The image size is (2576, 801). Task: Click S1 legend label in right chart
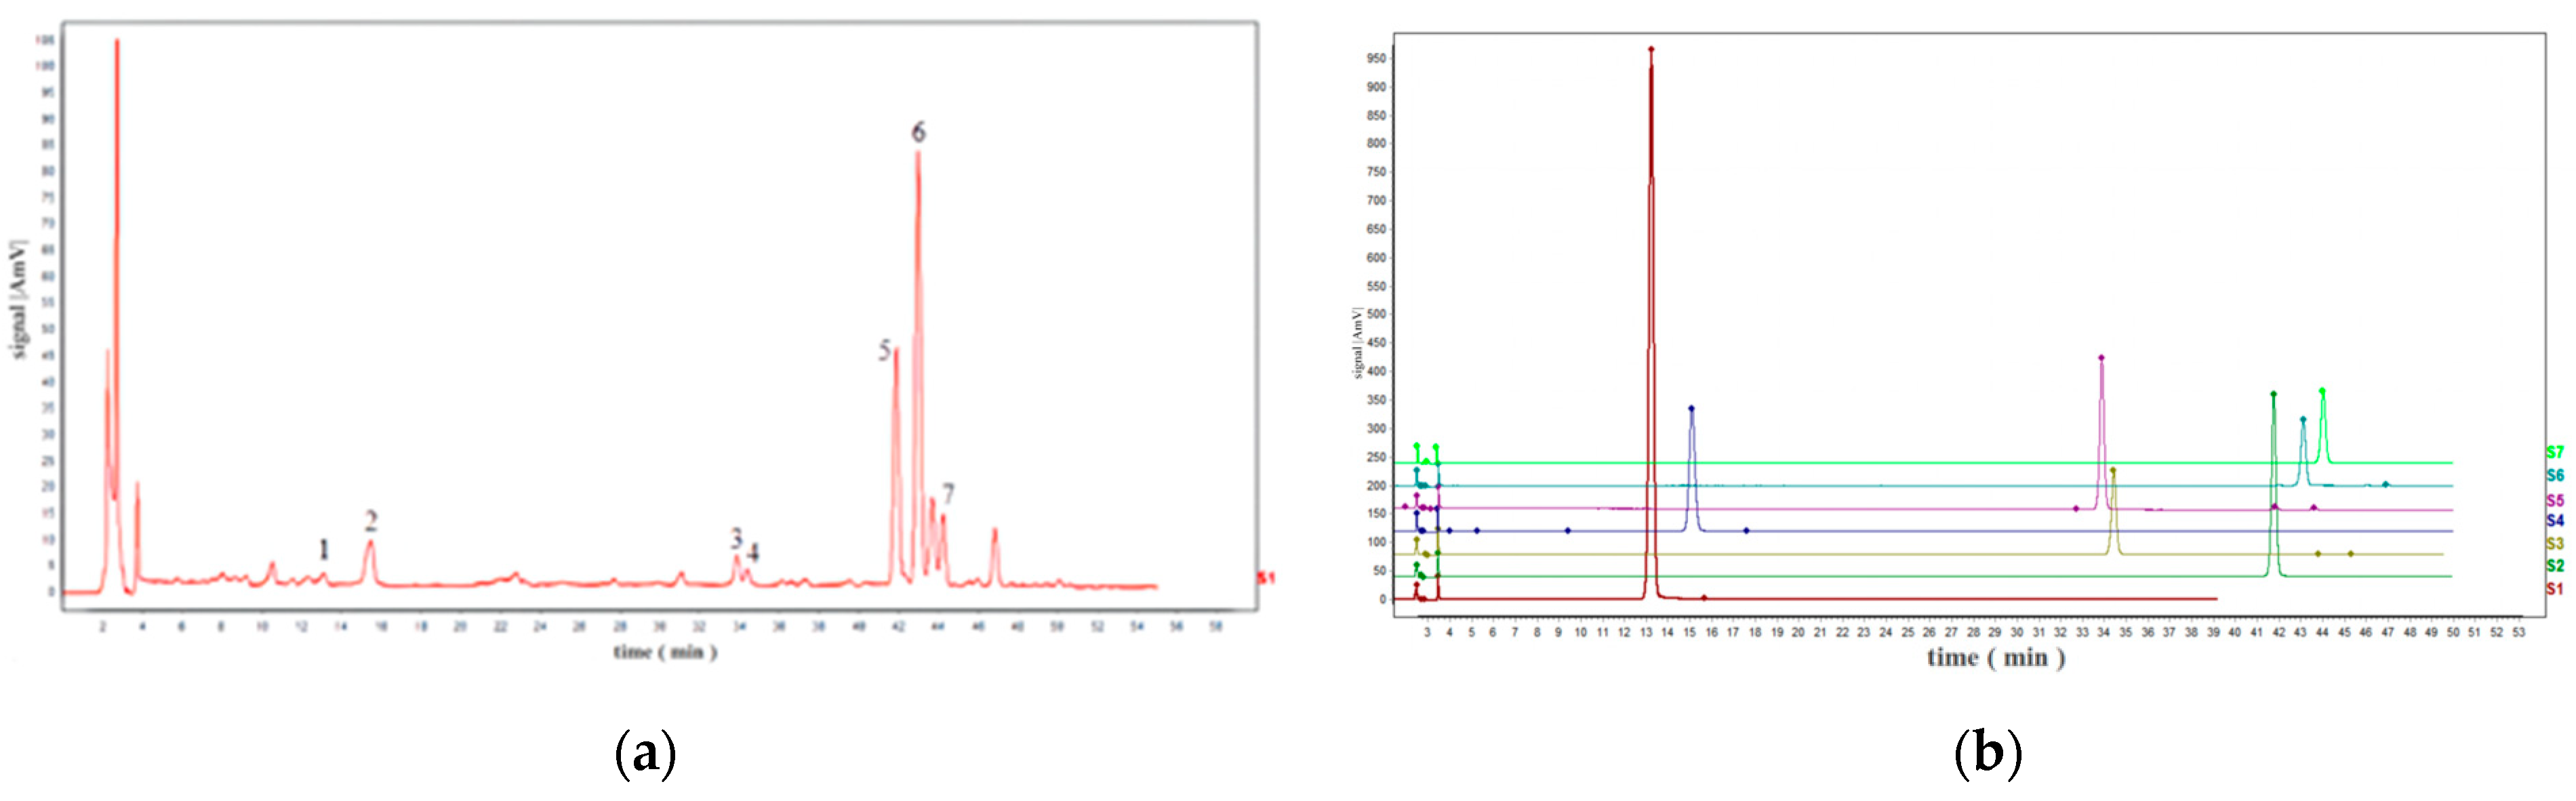pos(2554,588)
